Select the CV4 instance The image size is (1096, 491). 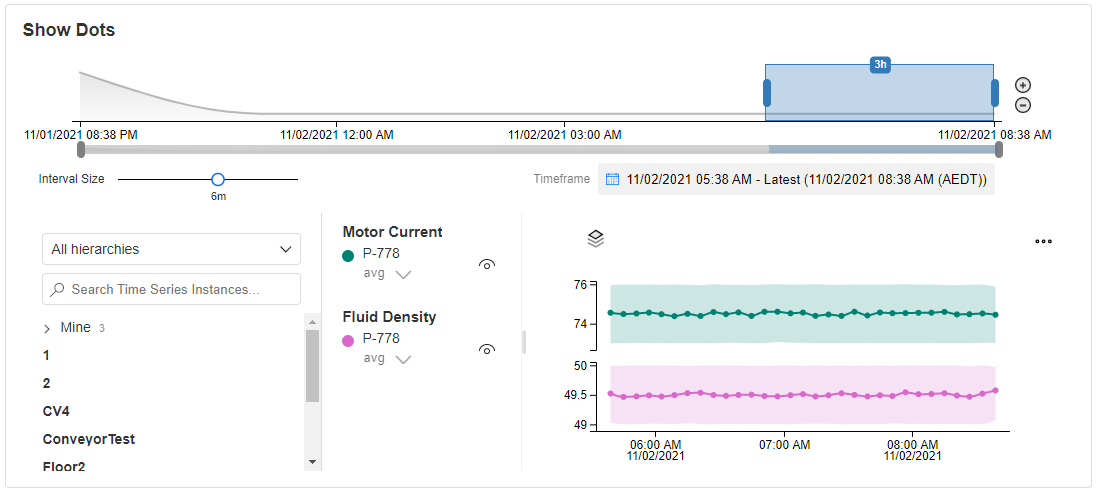click(x=56, y=411)
